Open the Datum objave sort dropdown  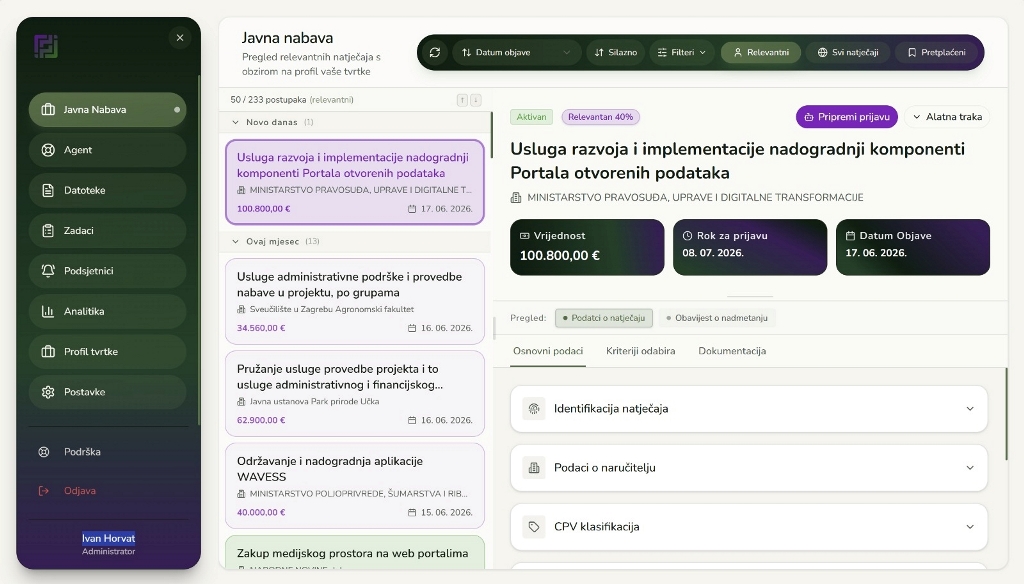point(516,52)
